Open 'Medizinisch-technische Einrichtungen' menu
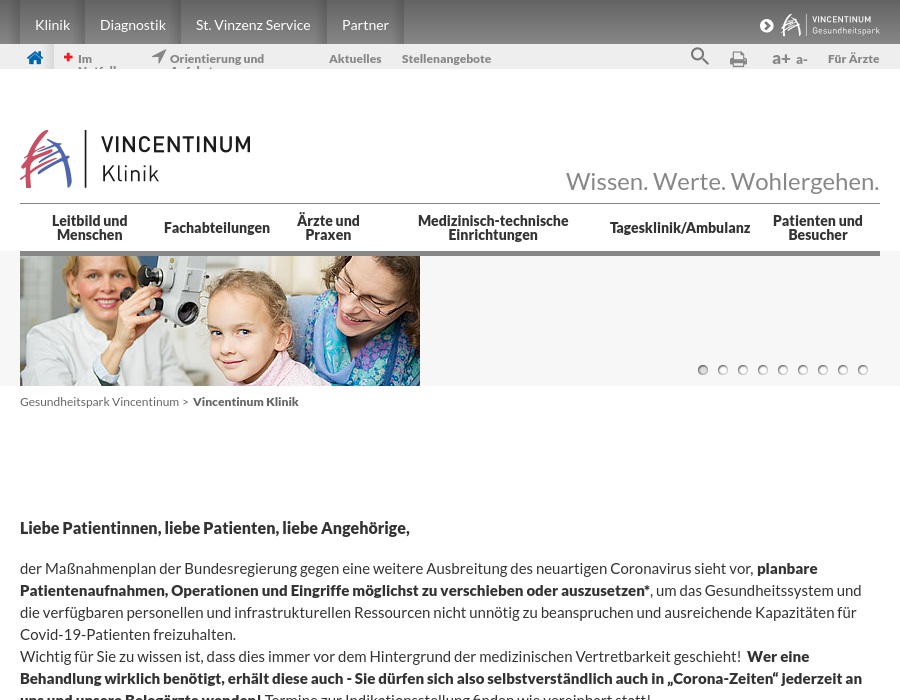Screen dimensions: 900x700 (492, 227)
